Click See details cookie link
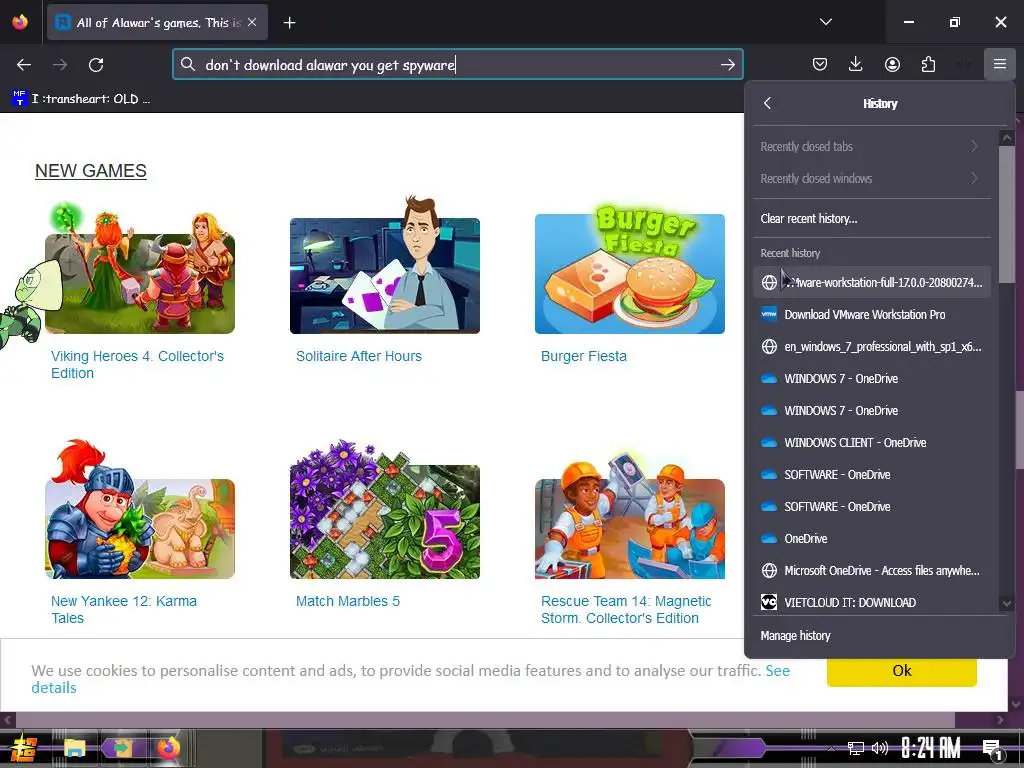1024x768 pixels. click(x=778, y=671)
